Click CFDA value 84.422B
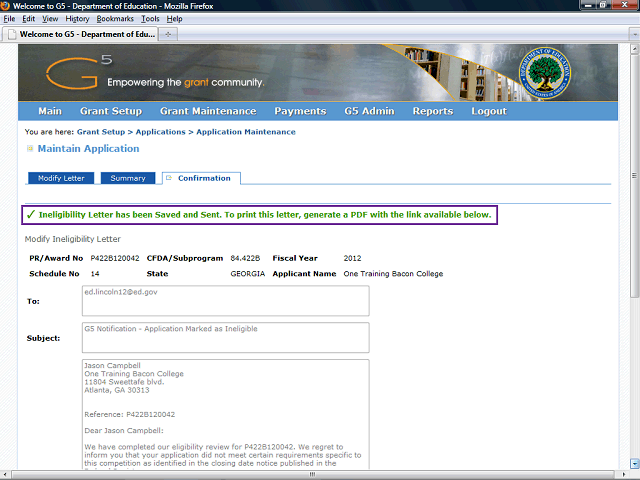Image resolution: width=640 pixels, height=480 pixels. [x=245, y=258]
